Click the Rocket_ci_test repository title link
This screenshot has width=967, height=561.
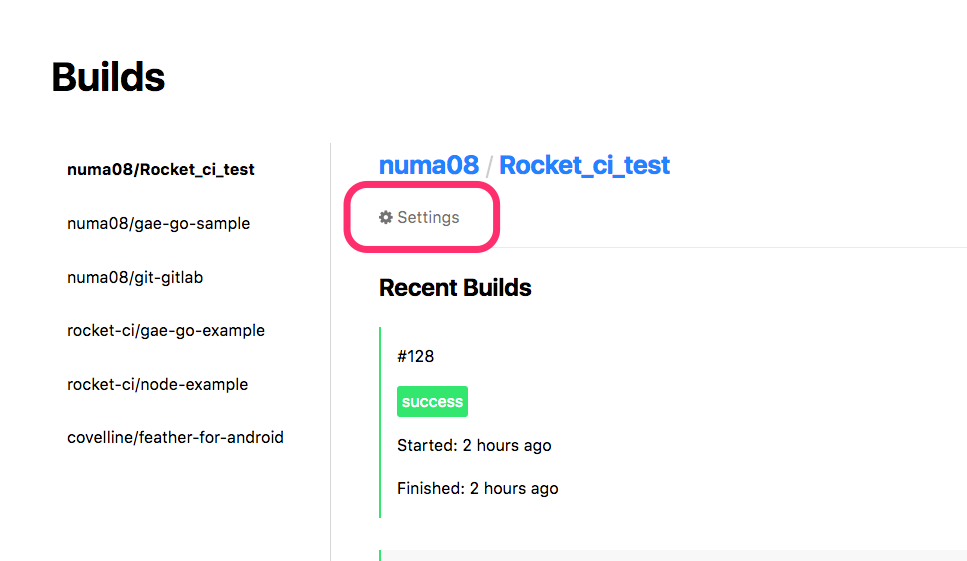[584, 165]
